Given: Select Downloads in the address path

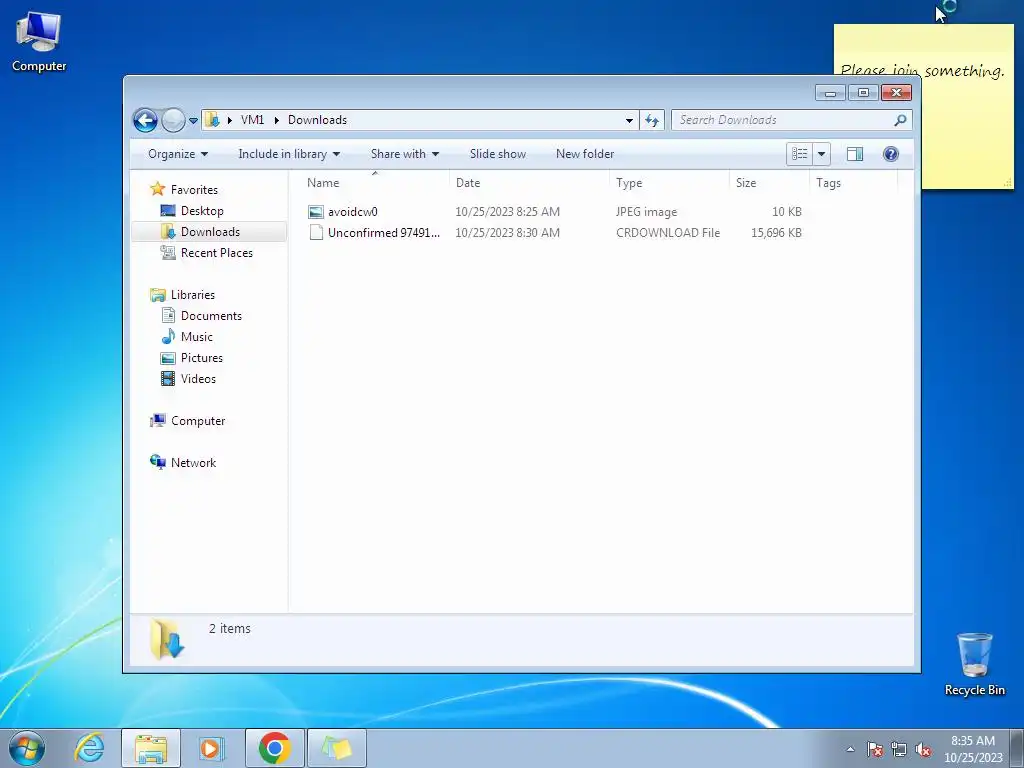Looking at the screenshot, I should pos(317,120).
